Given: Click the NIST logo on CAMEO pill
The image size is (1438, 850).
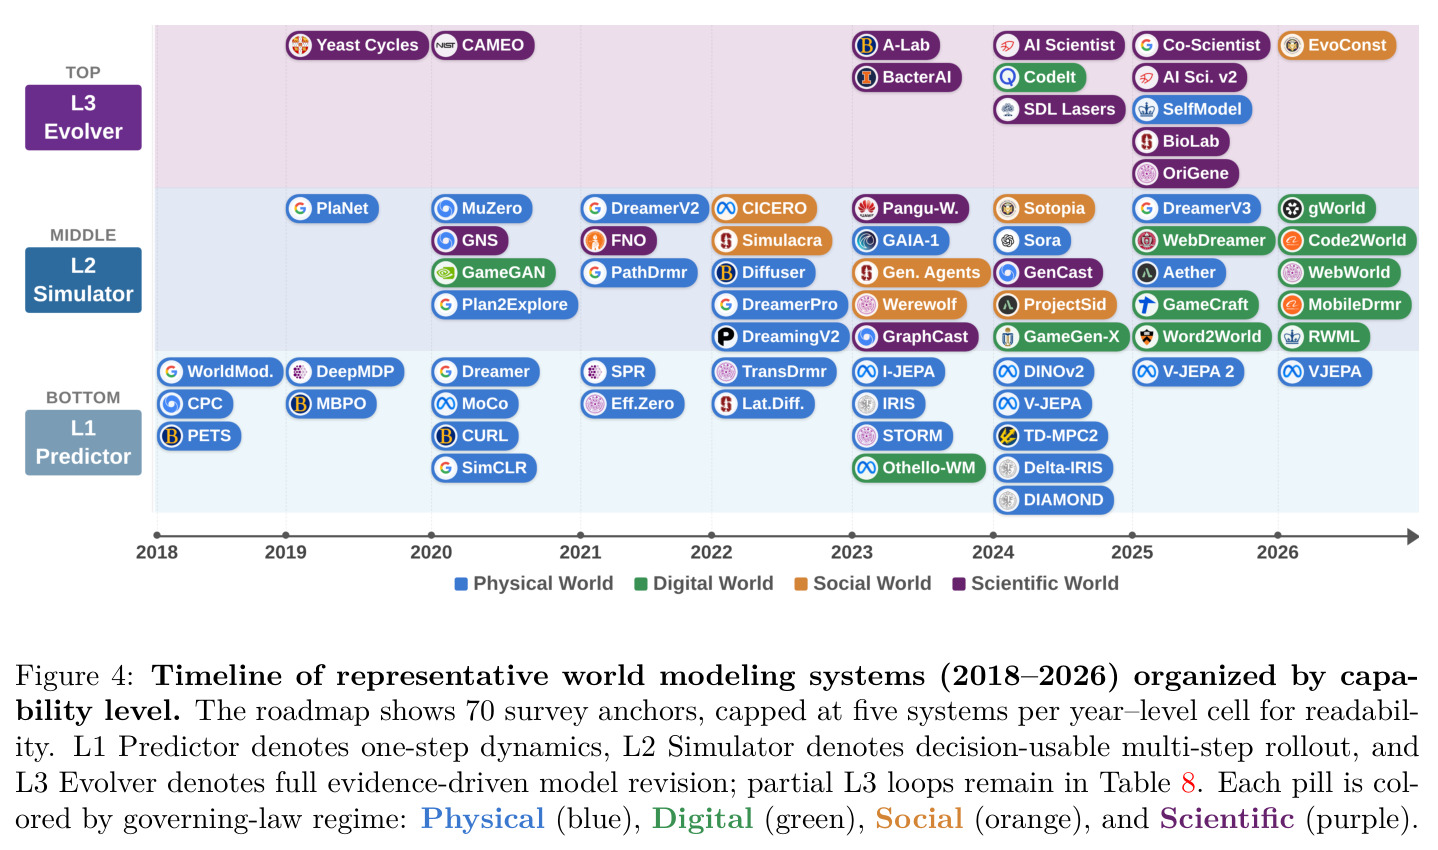Looking at the screenshot, I should pyautogui.click(x=446, y=45).
